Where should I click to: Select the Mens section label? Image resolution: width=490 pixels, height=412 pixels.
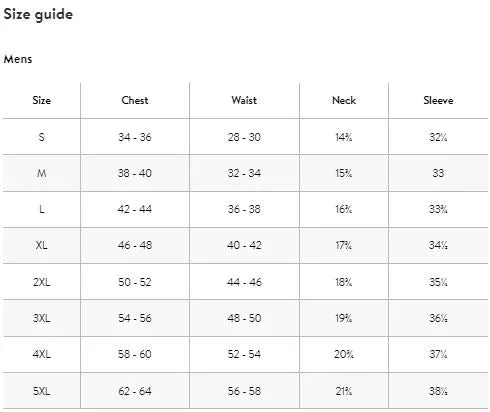18,59
